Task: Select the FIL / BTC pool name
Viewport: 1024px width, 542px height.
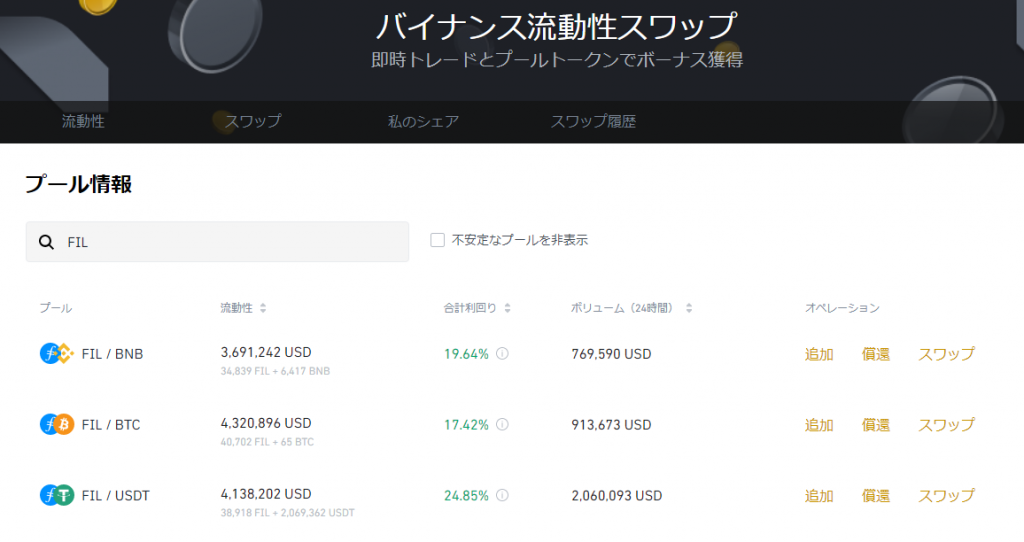Action: click(111, 425)
